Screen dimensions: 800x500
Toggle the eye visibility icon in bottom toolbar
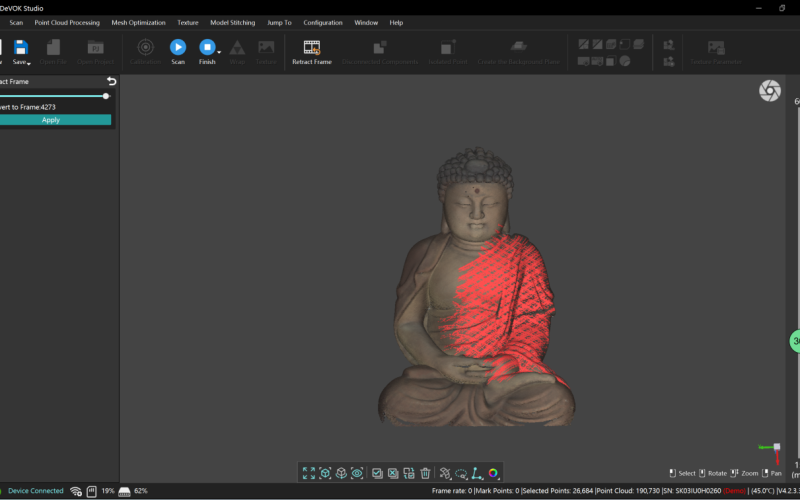point(357,473)
